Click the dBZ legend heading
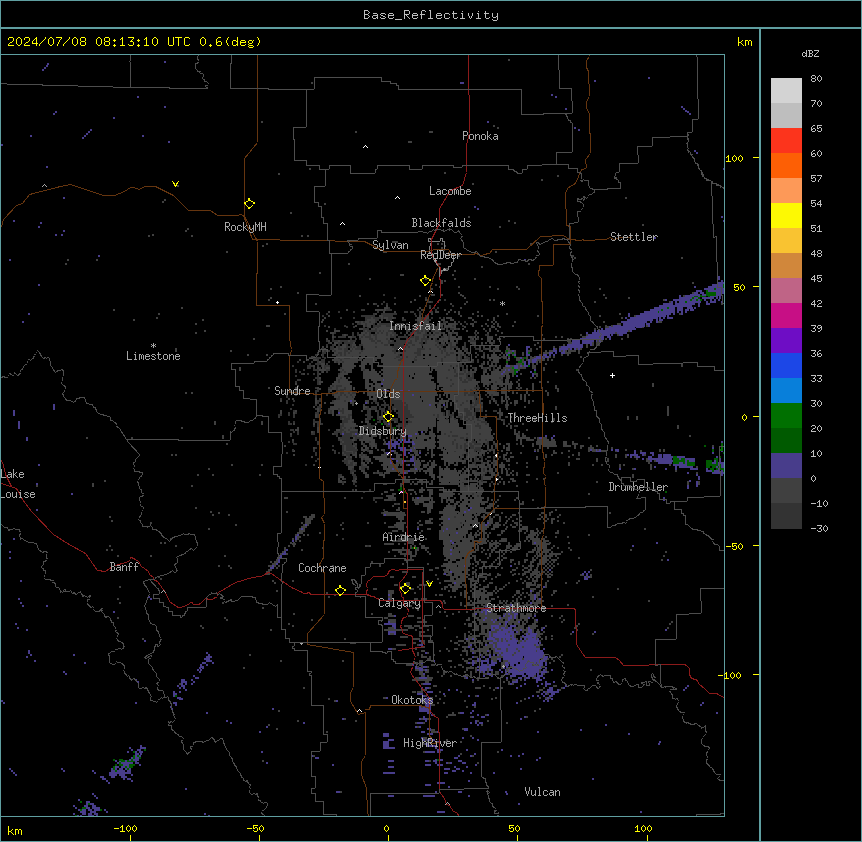Image resolution: width=862 pixels, height=842 pixels. 810,53
